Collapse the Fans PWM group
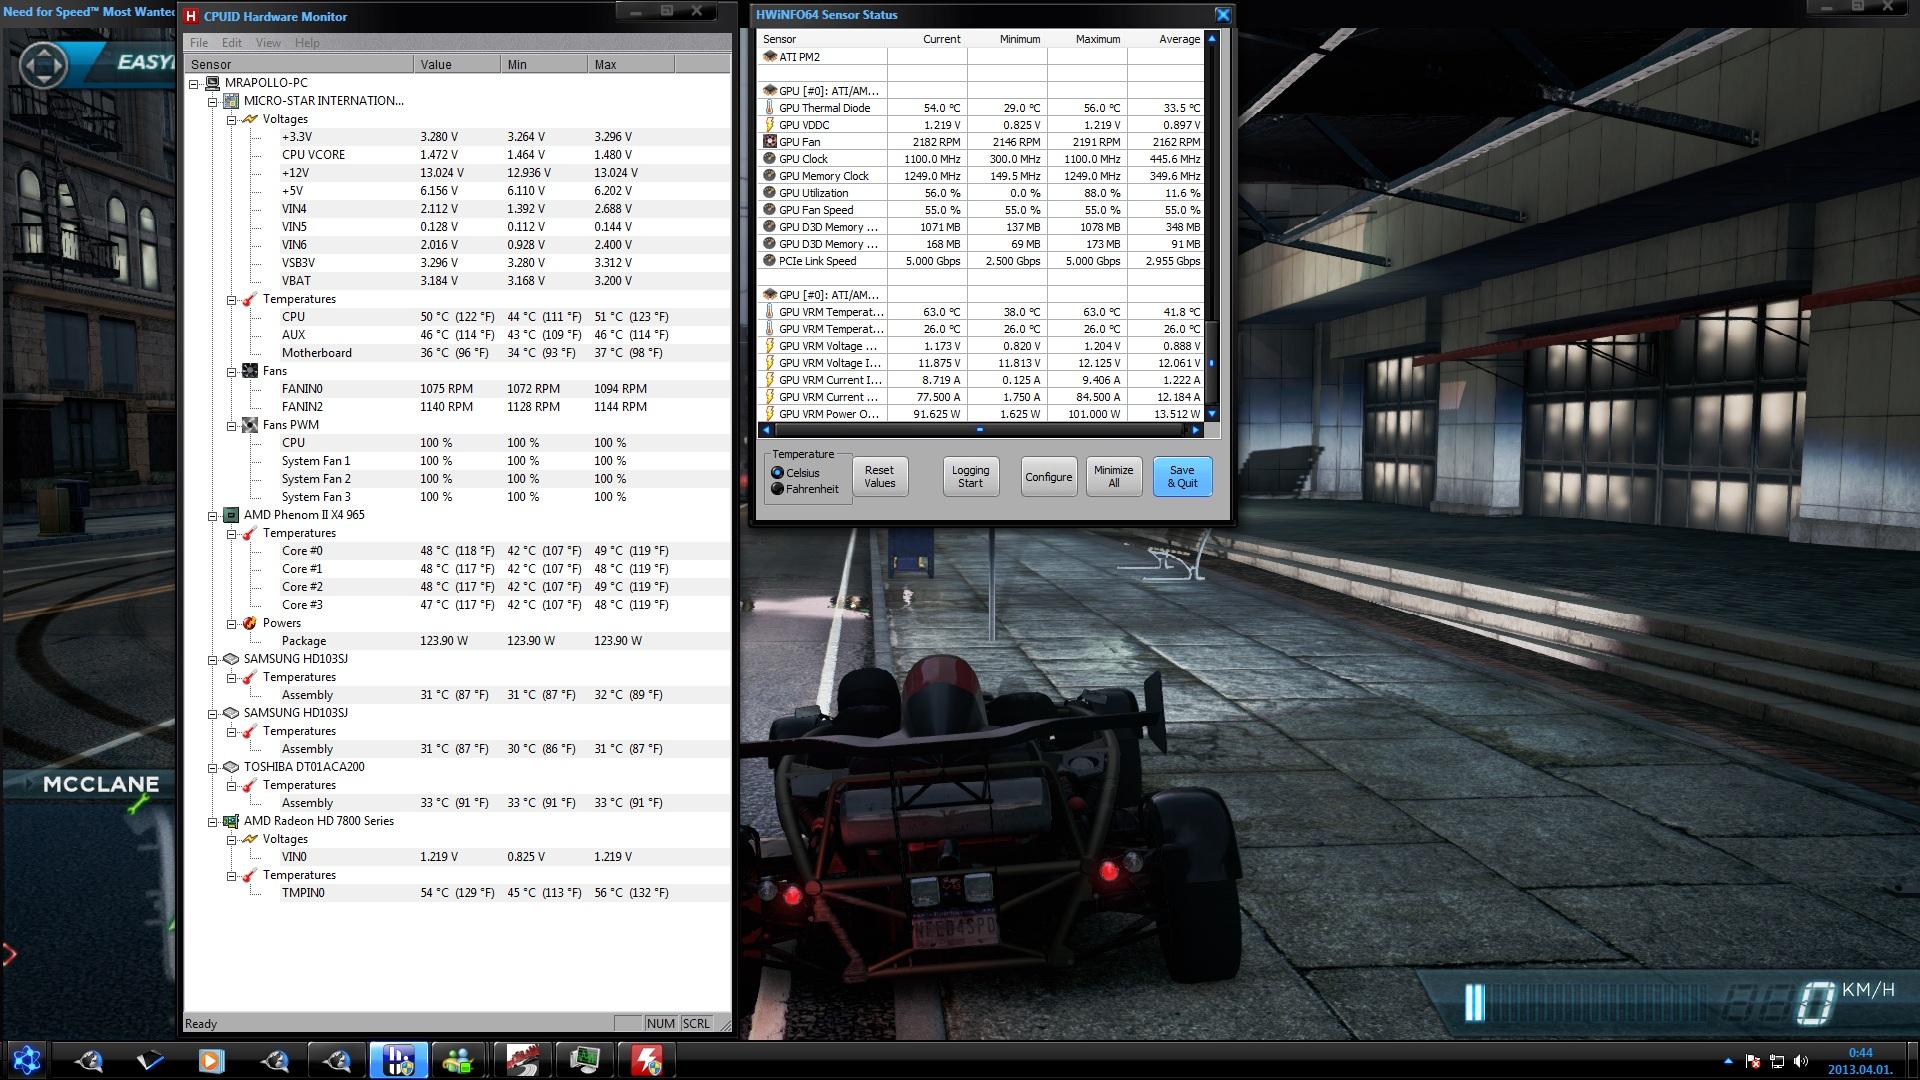The width and height of the screenshot is (1920, 1080). click(x=232, y=425)
